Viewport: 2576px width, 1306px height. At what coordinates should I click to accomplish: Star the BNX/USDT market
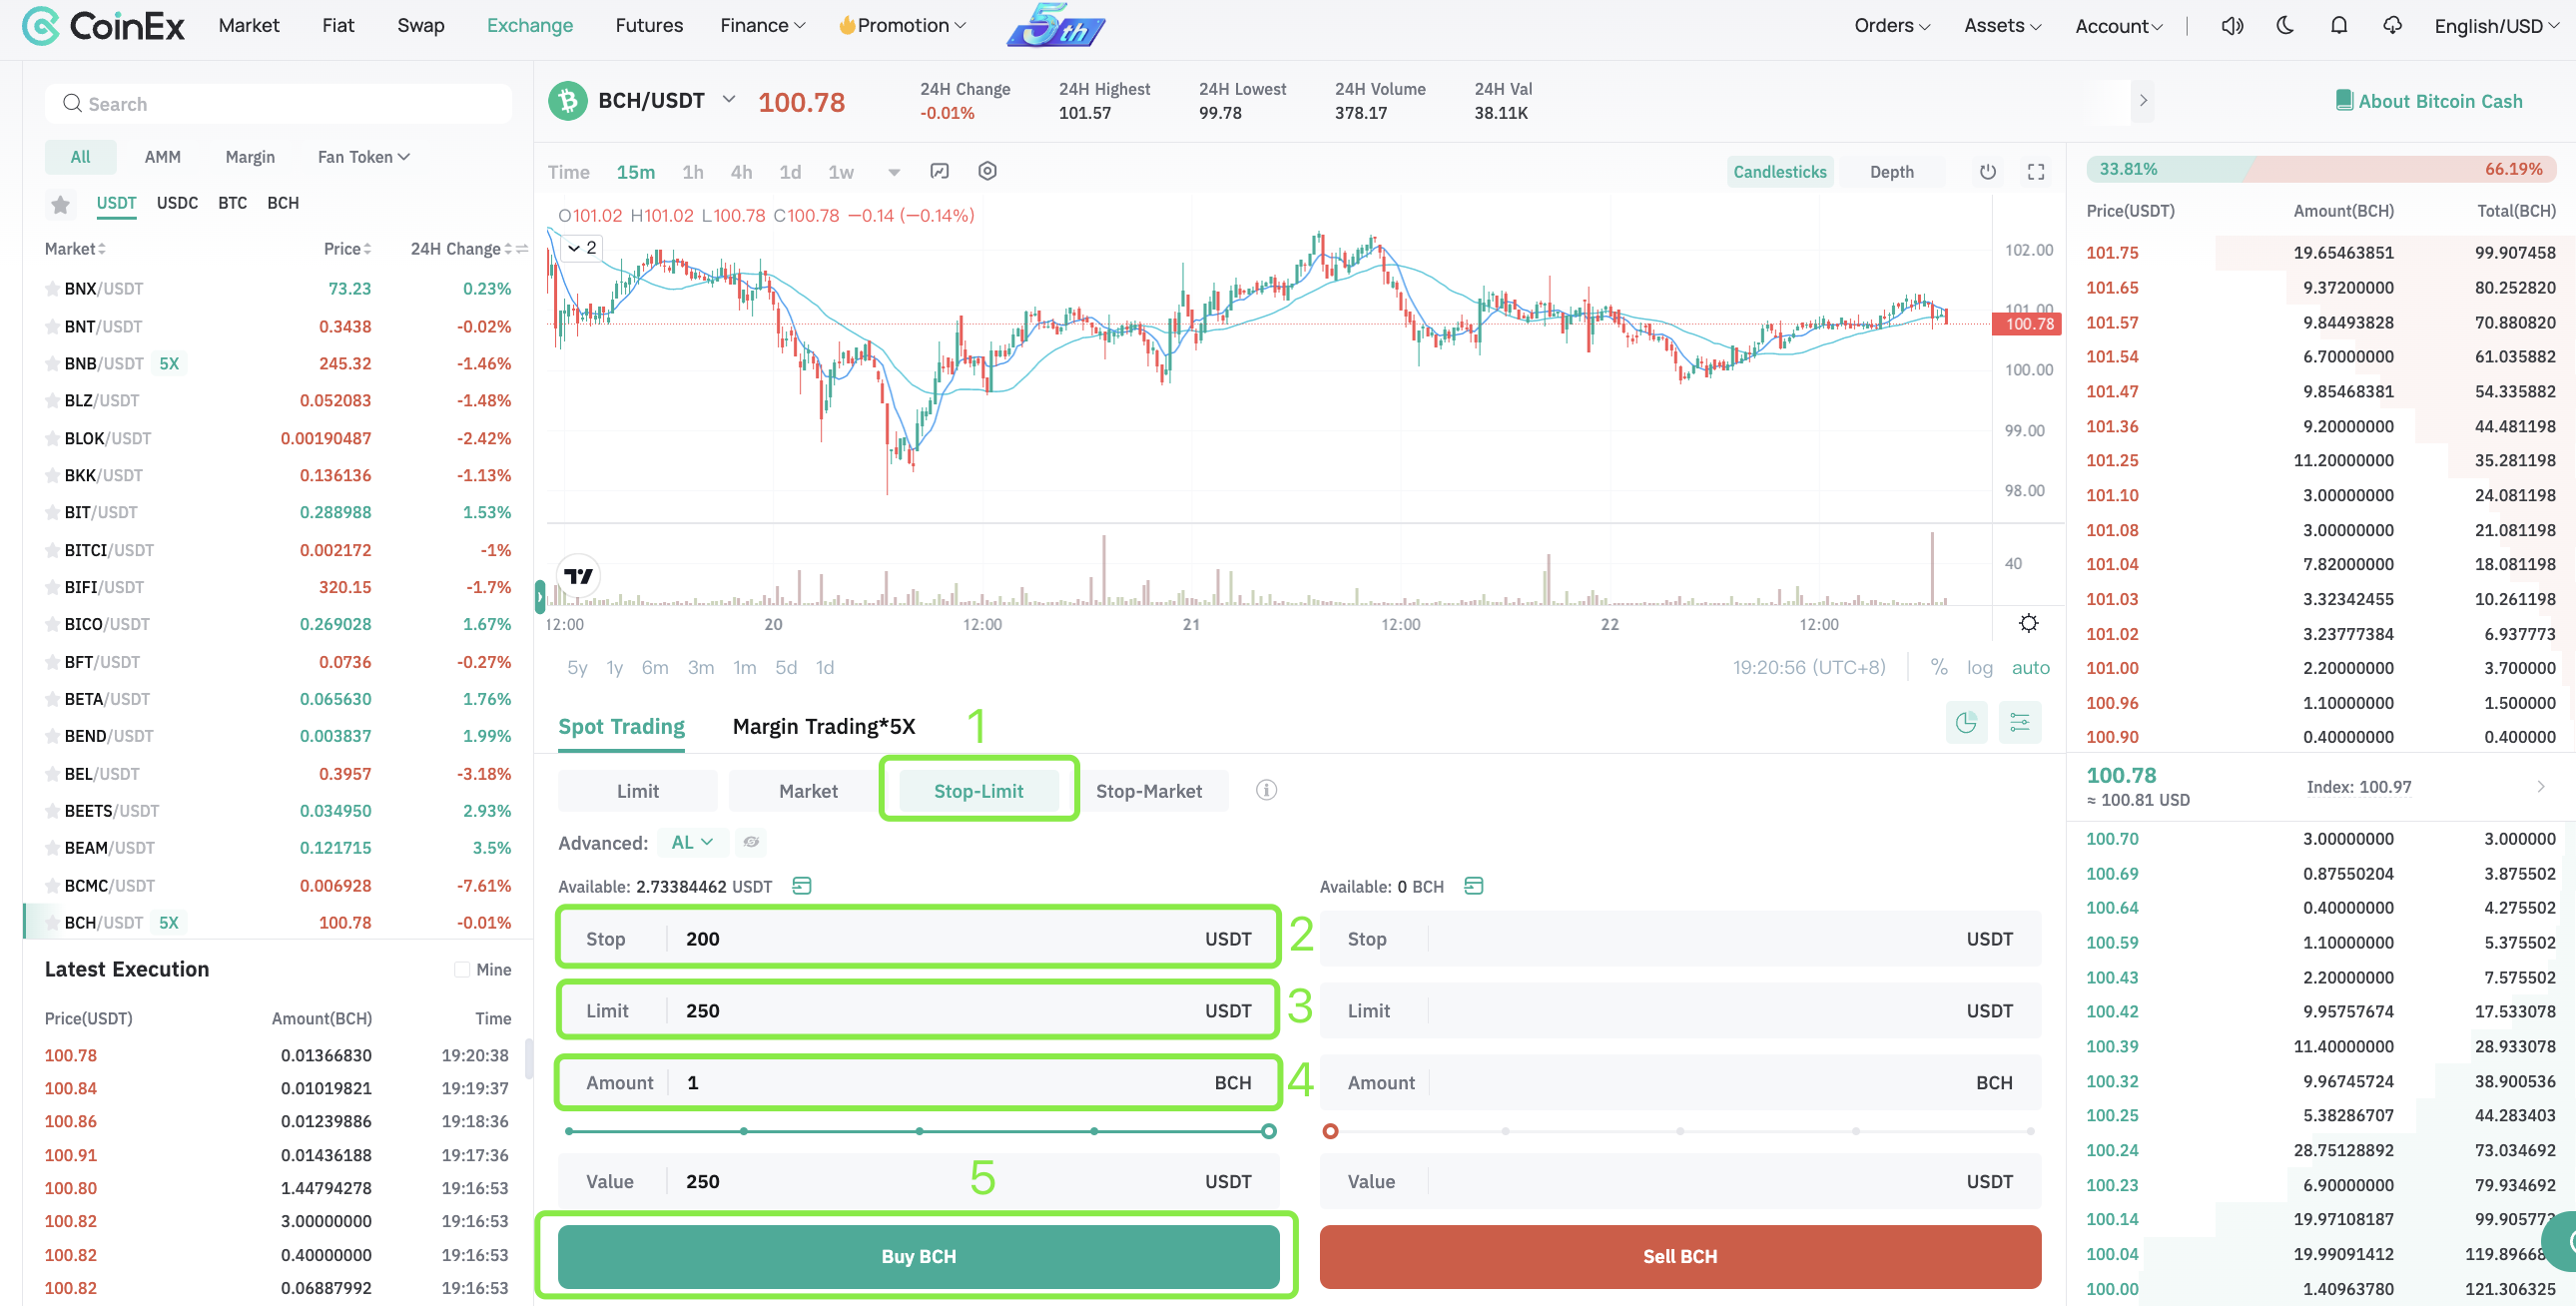coord(52,289)
